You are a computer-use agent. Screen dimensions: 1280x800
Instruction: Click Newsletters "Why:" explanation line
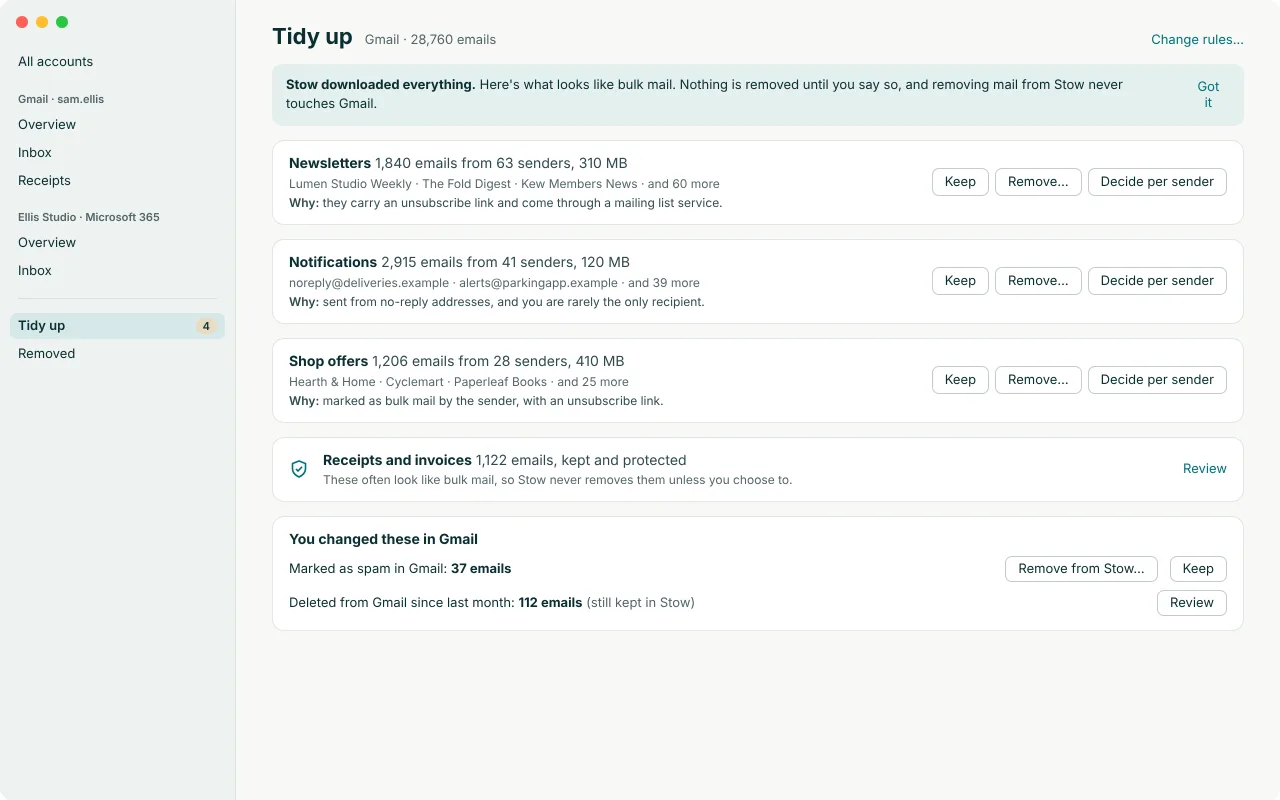click(x=505, y=203)
